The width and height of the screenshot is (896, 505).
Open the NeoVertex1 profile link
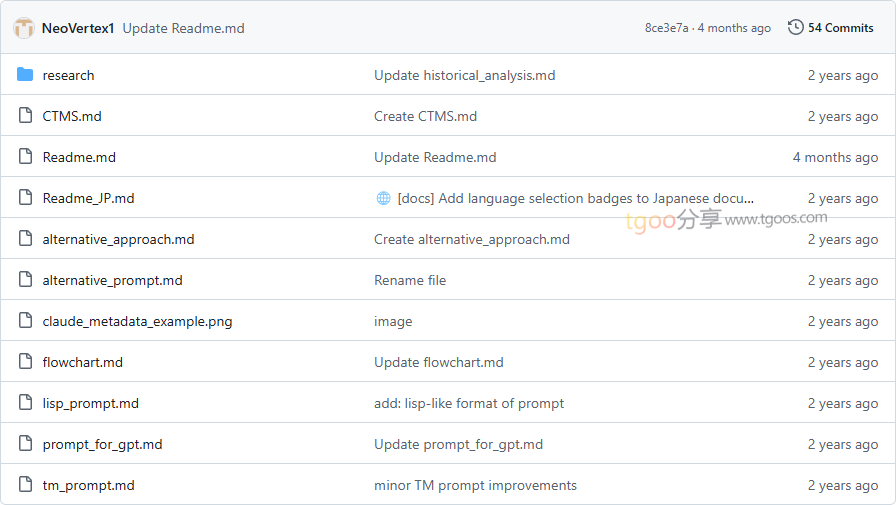(78, 28)
